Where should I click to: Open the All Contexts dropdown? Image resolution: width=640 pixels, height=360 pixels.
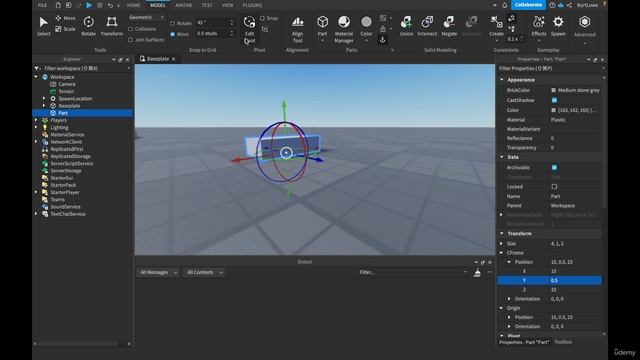click(204, 272)
